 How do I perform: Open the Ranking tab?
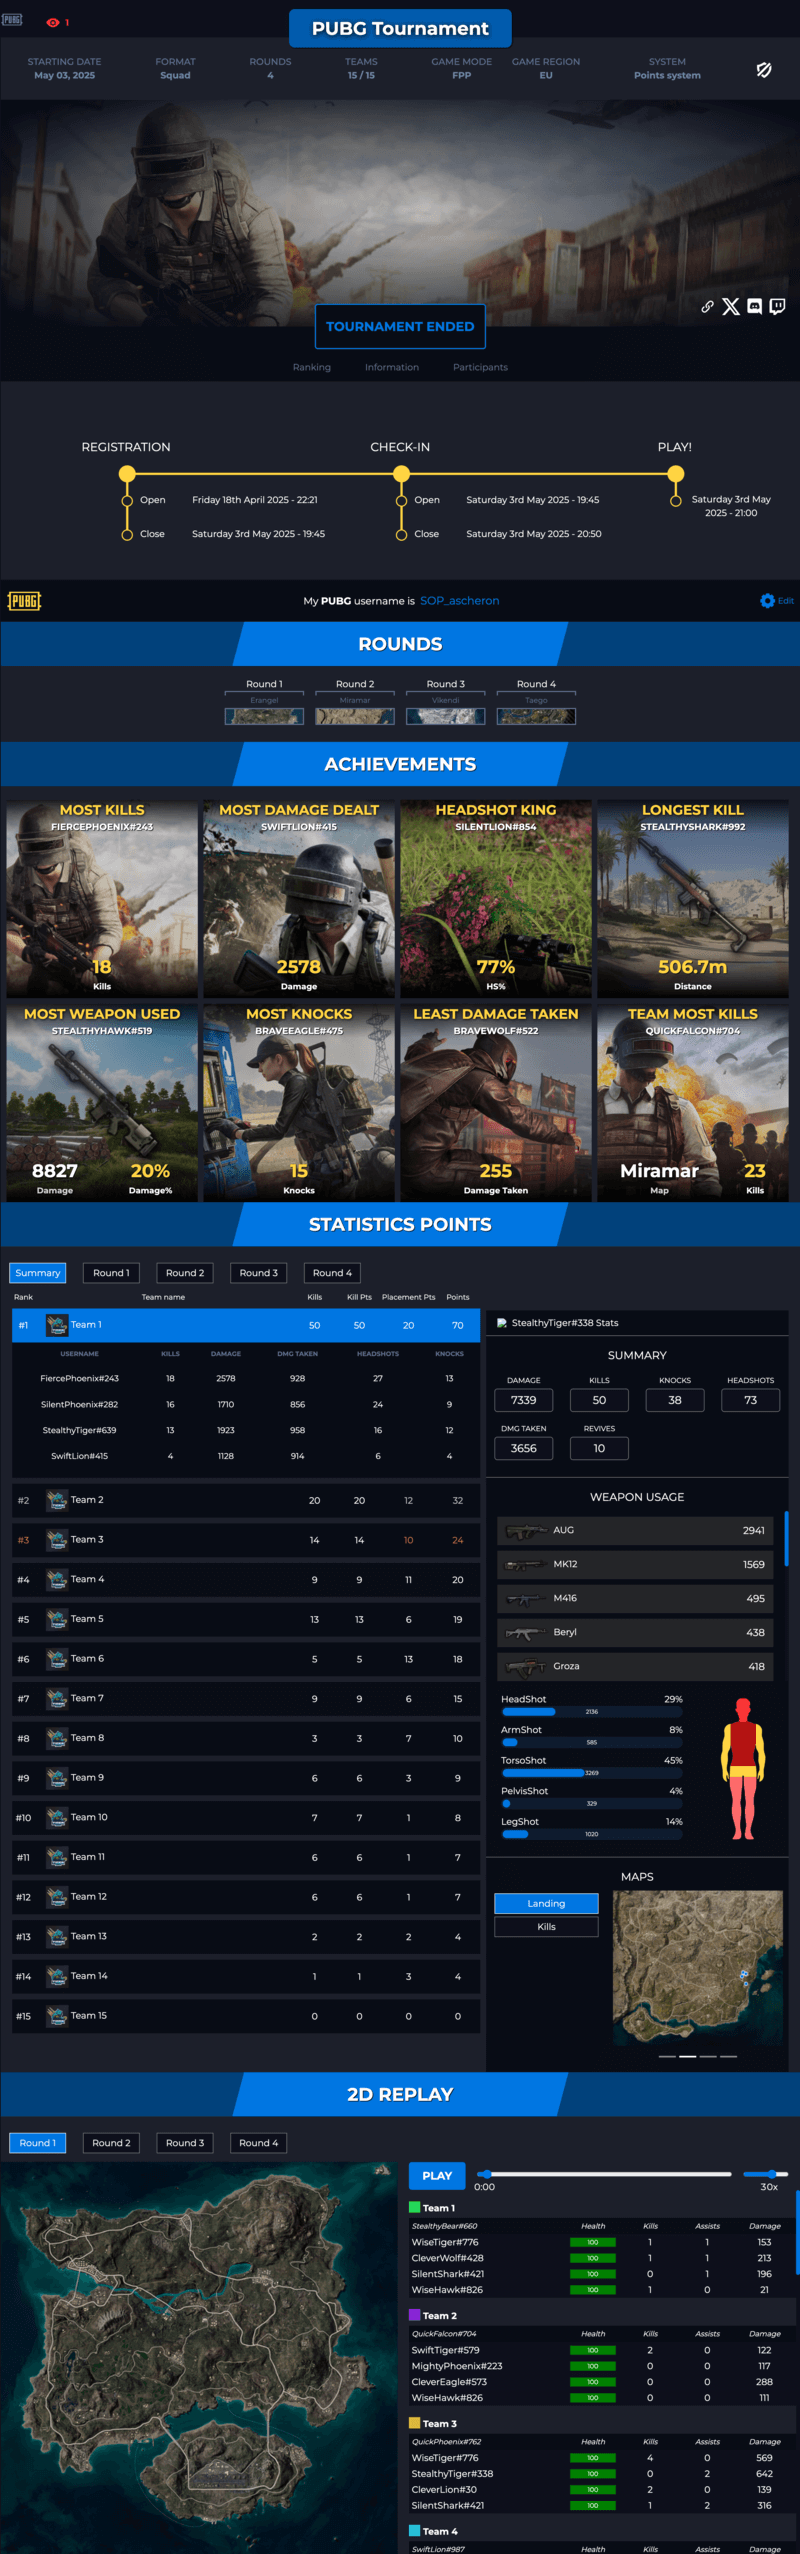[312, 367]
